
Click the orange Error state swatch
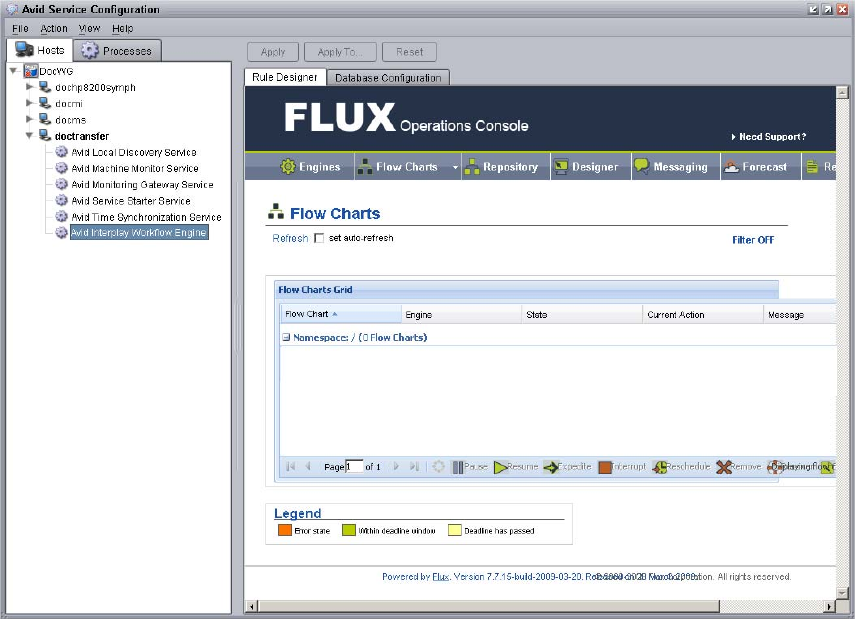[x=285, y=530]
